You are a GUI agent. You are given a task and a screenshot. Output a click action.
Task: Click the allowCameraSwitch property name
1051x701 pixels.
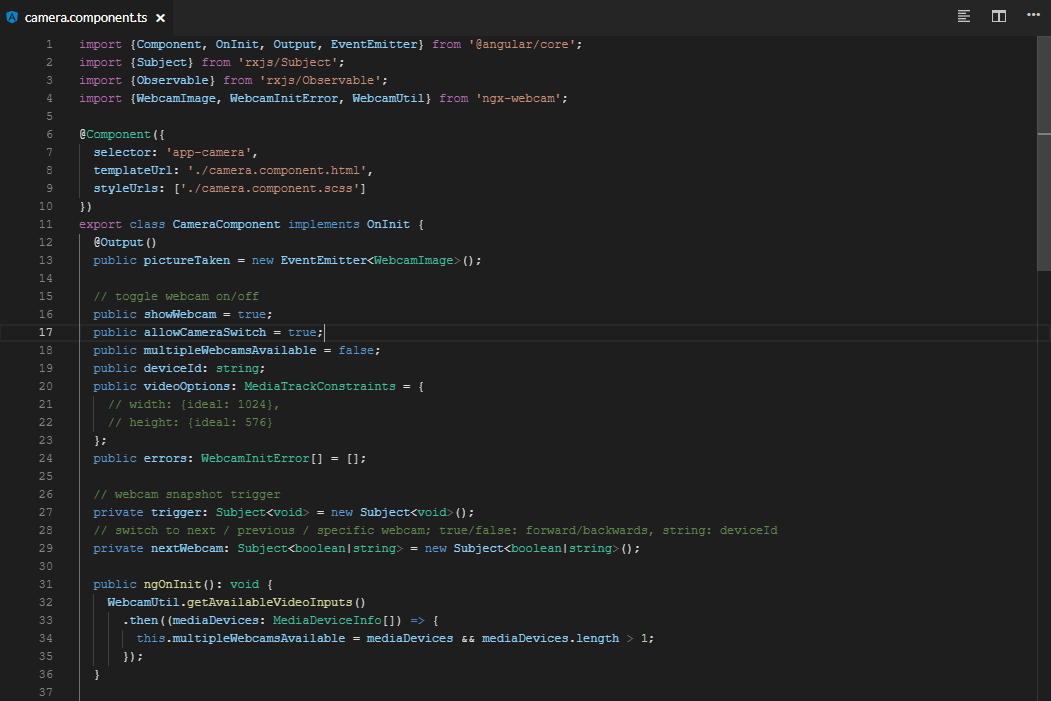tap(206, 331)
